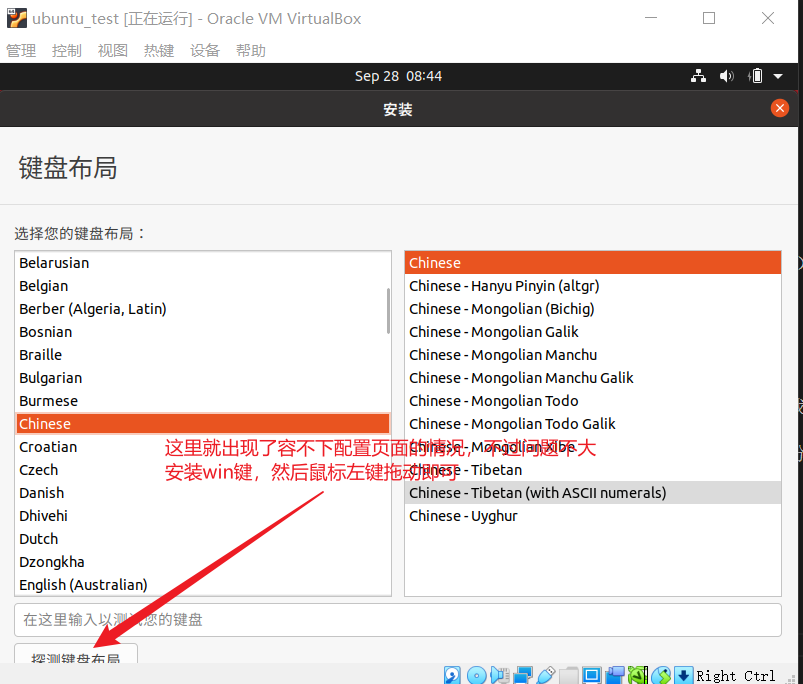Minimize the VirtualBox window
This screenshot has width=803, height=684.
(x=651, y=18)
